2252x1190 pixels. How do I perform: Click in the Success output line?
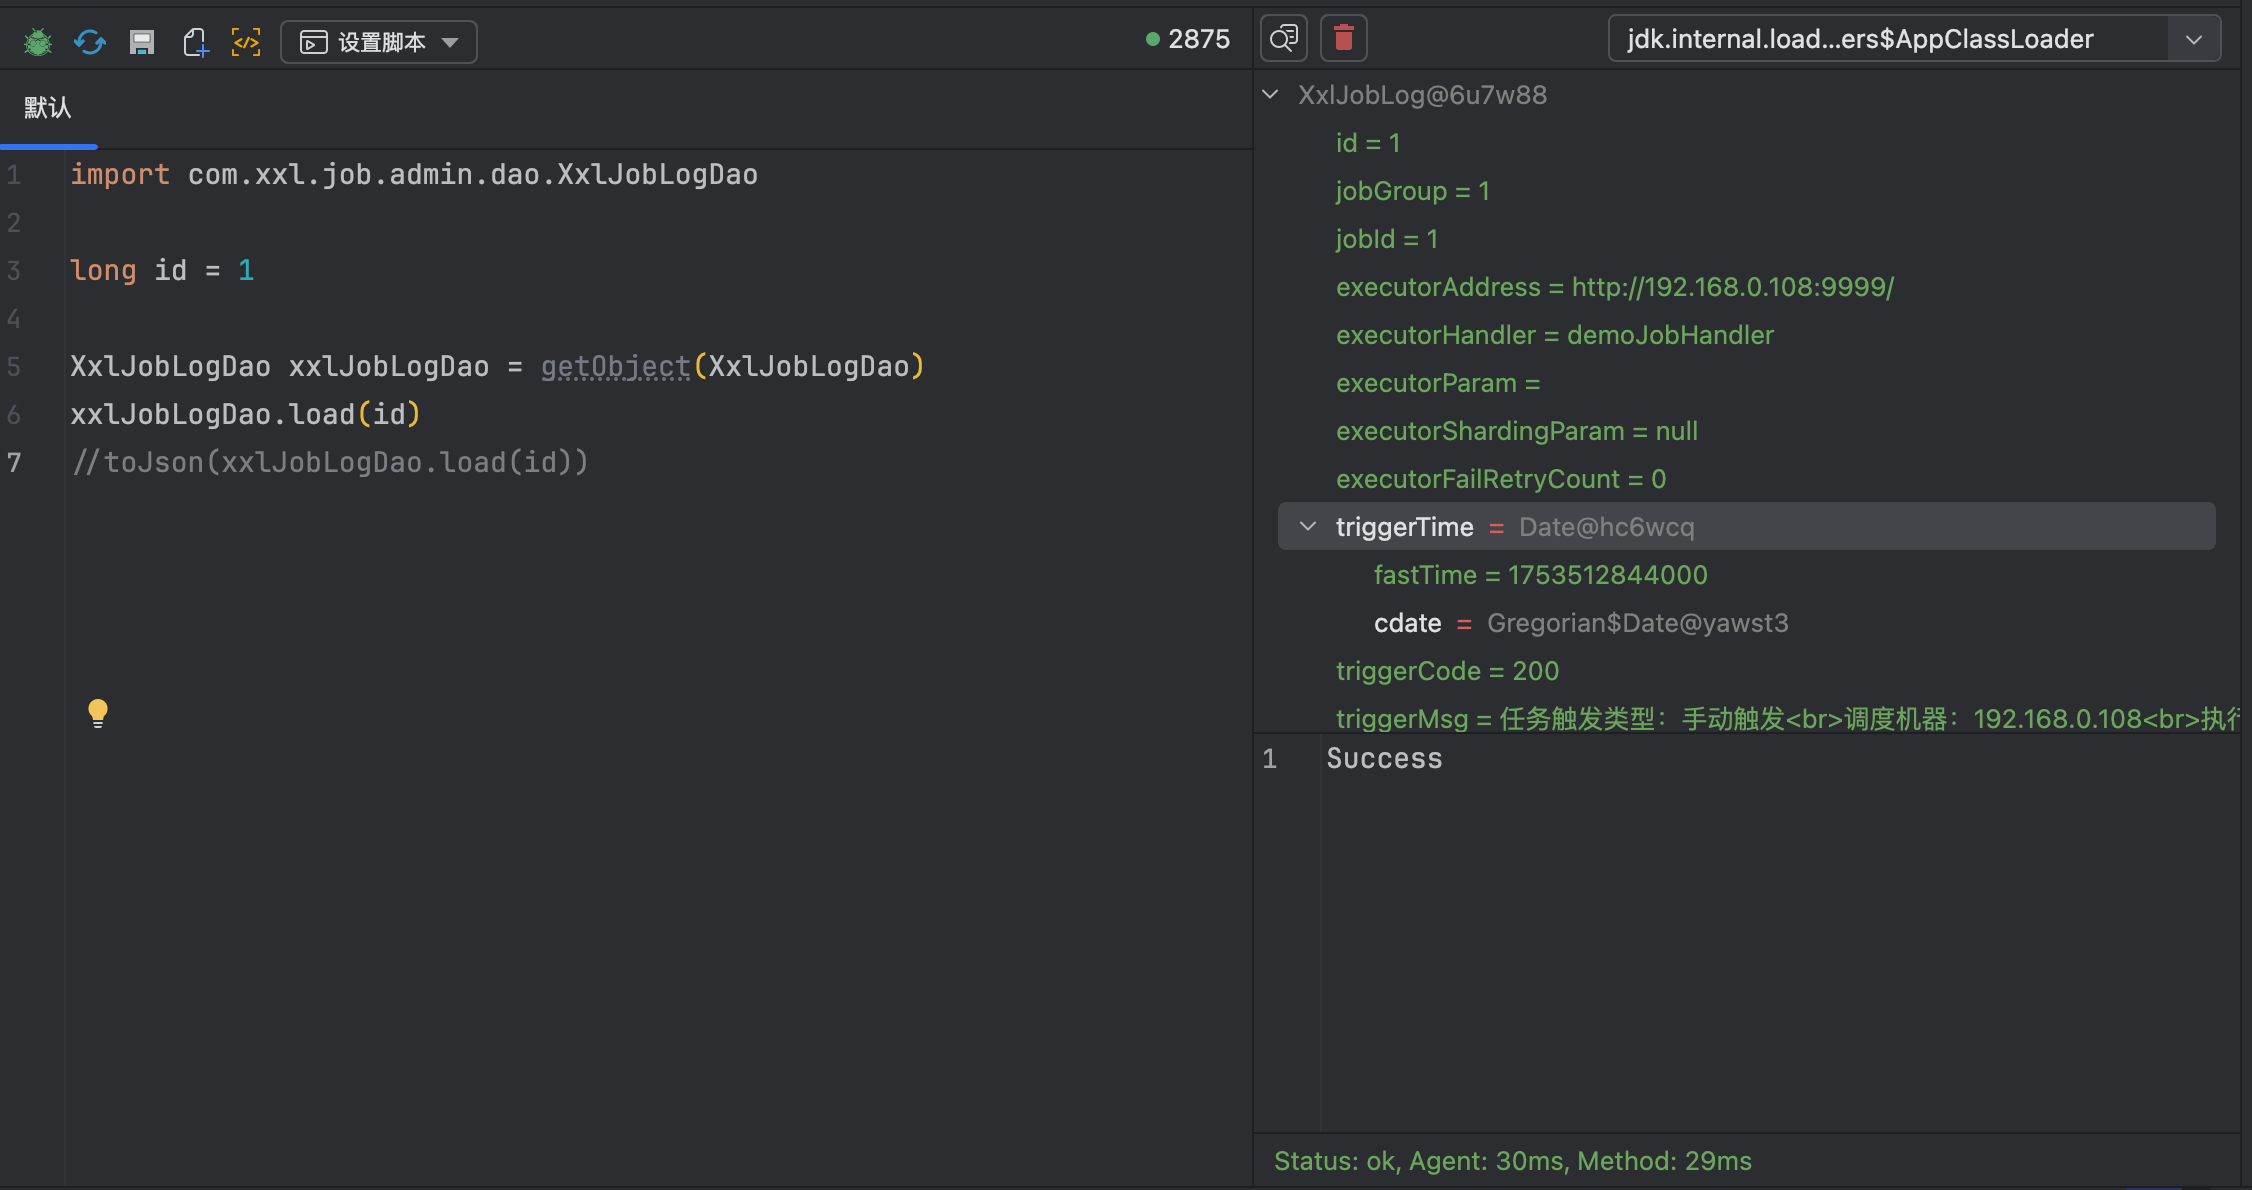coord(1384,759)
